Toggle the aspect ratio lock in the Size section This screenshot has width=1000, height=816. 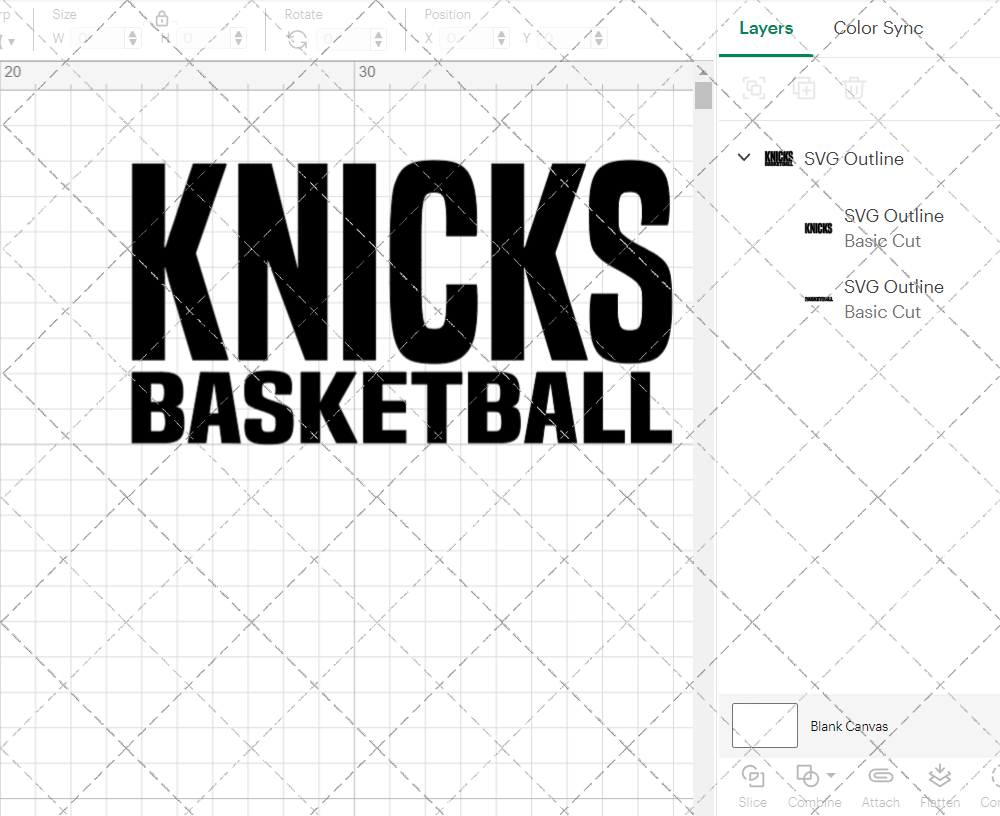162,18
